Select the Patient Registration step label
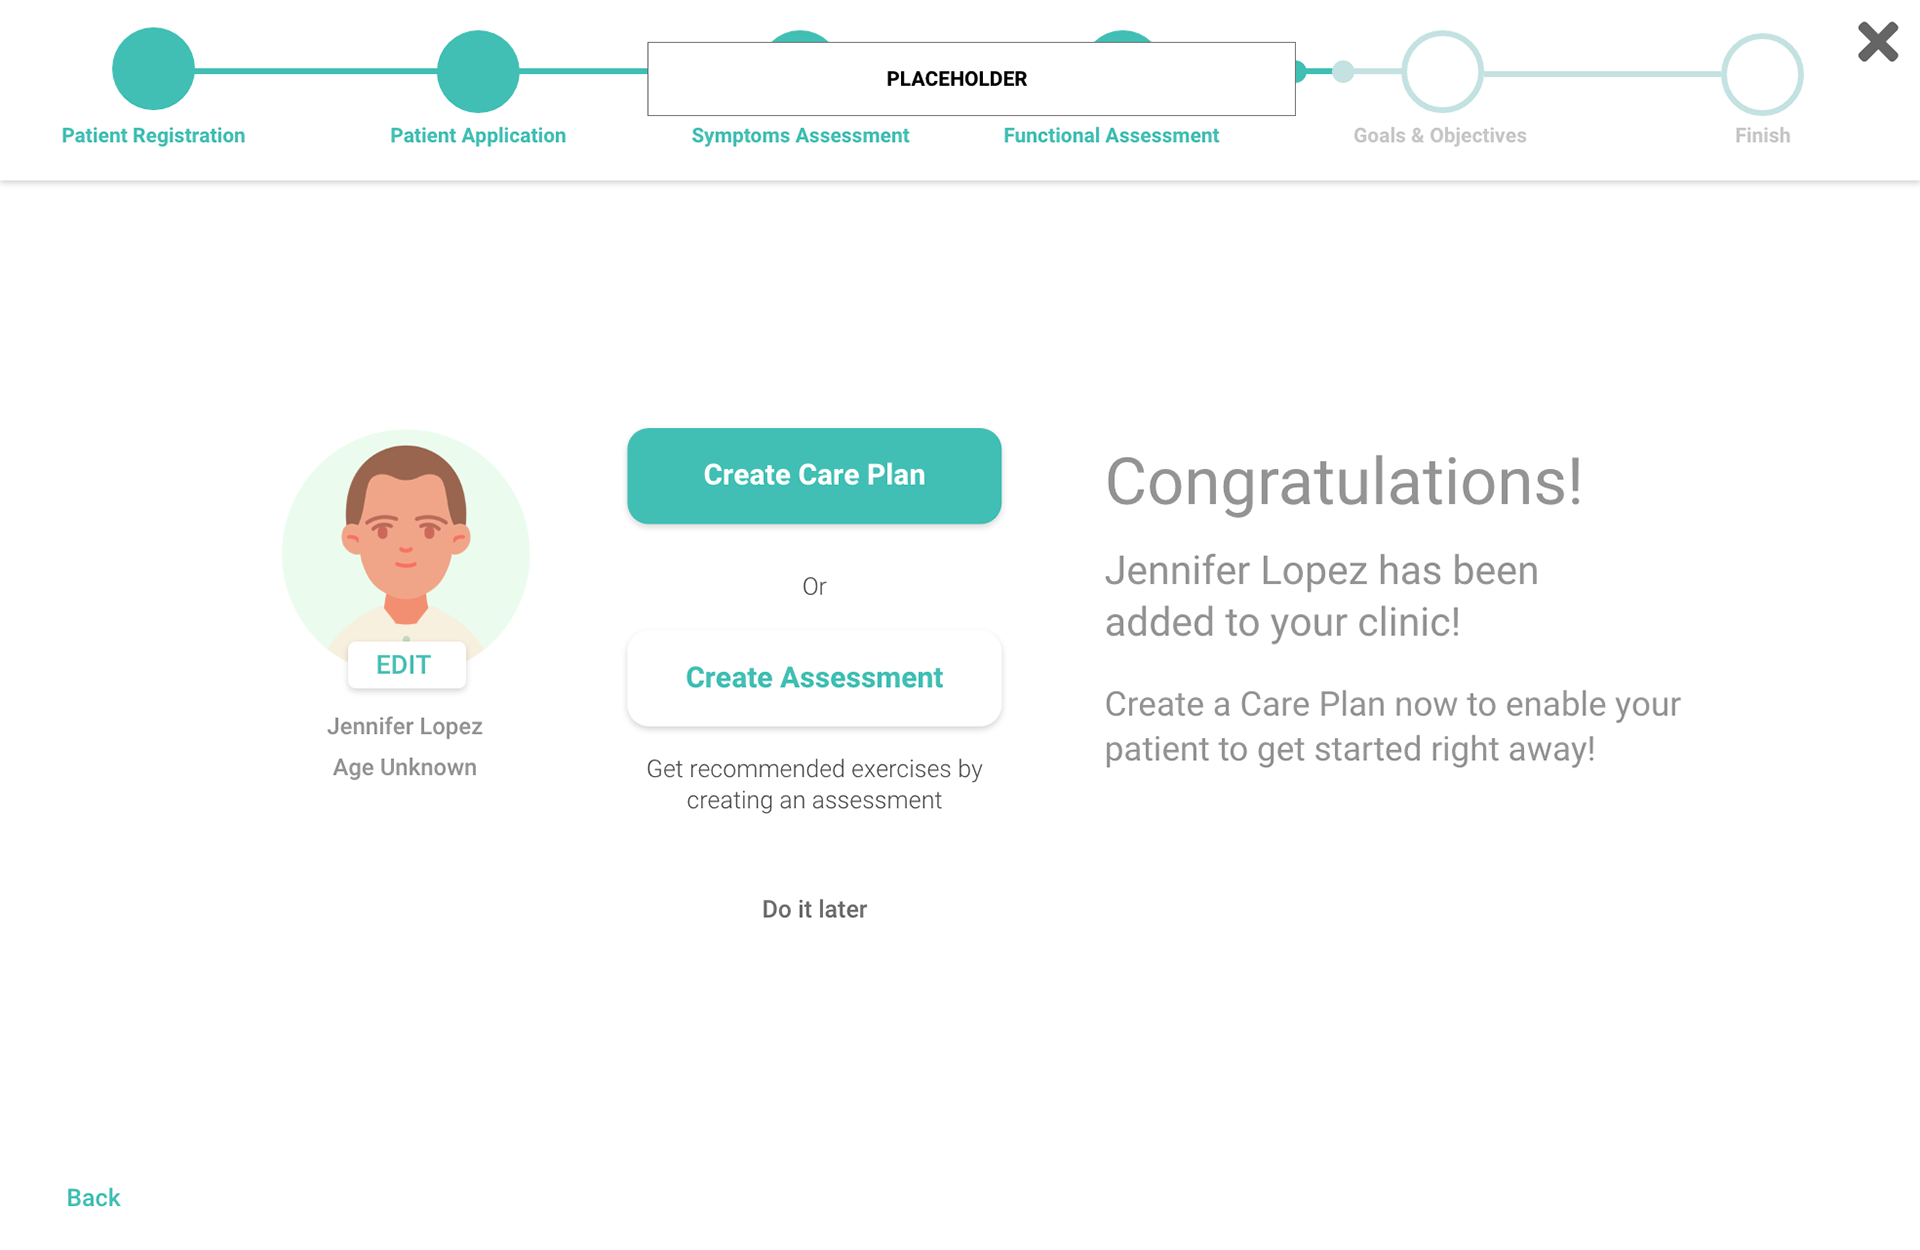 pos(153,135)
